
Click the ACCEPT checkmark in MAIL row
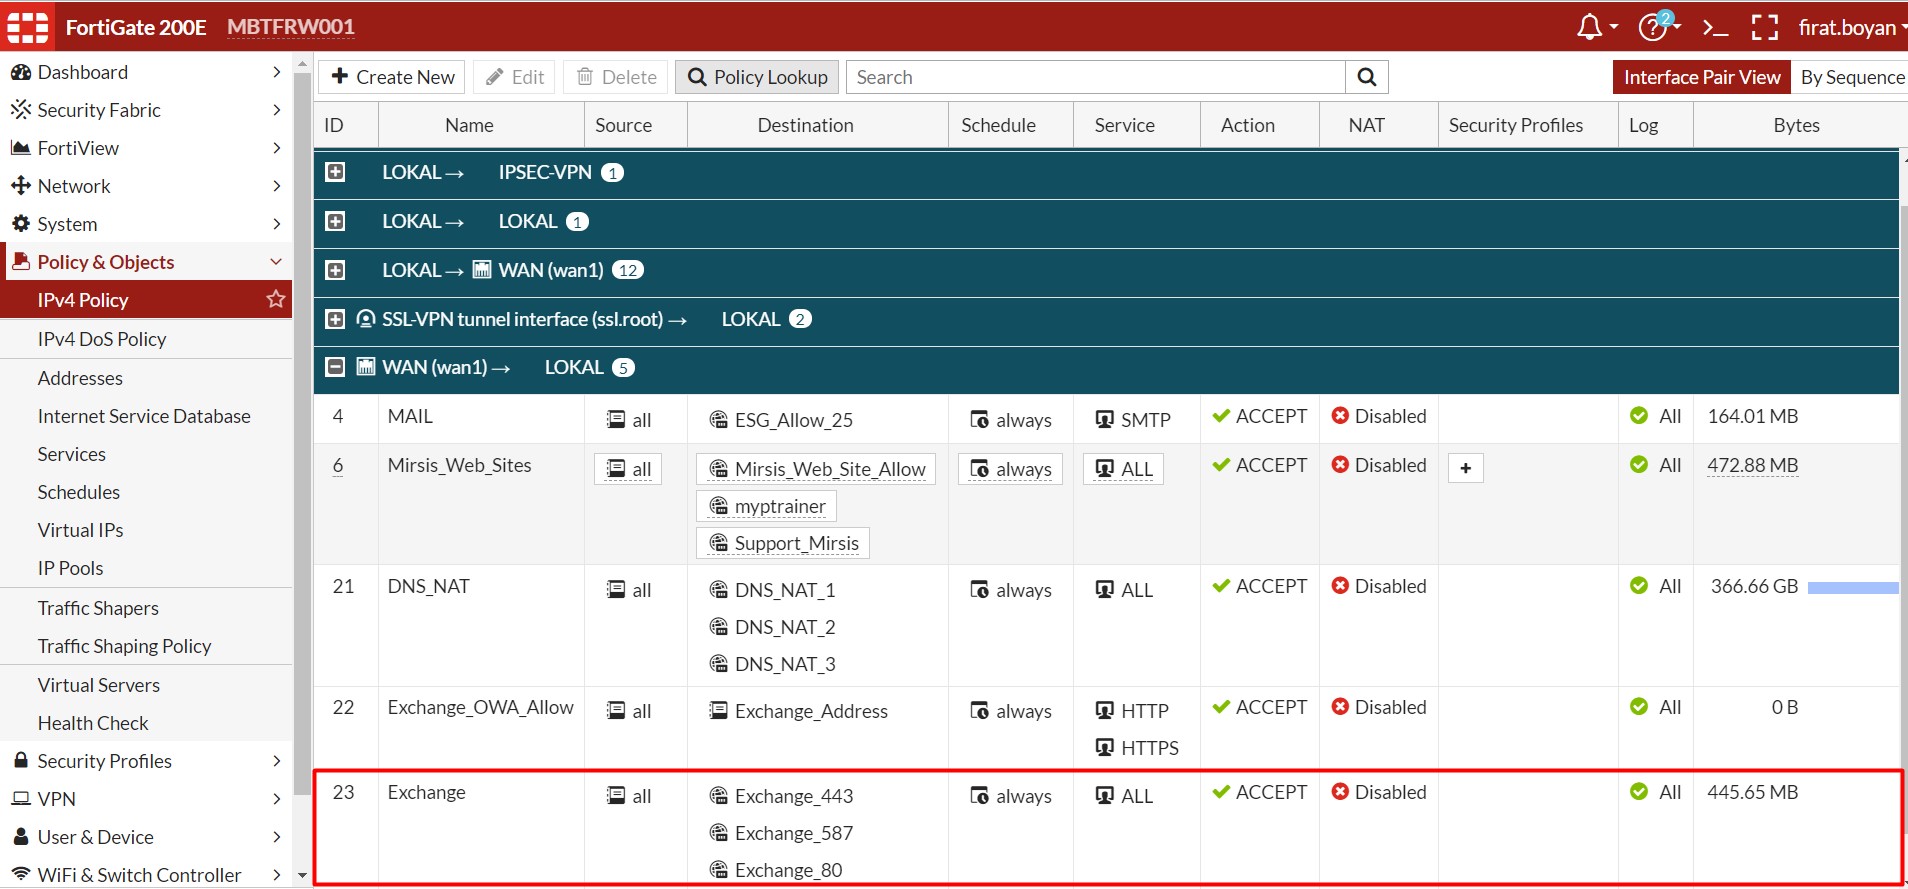[x=1221, y=416]
